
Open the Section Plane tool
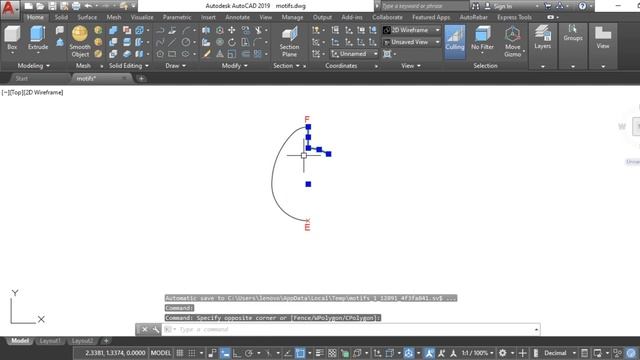coord(289,41)
